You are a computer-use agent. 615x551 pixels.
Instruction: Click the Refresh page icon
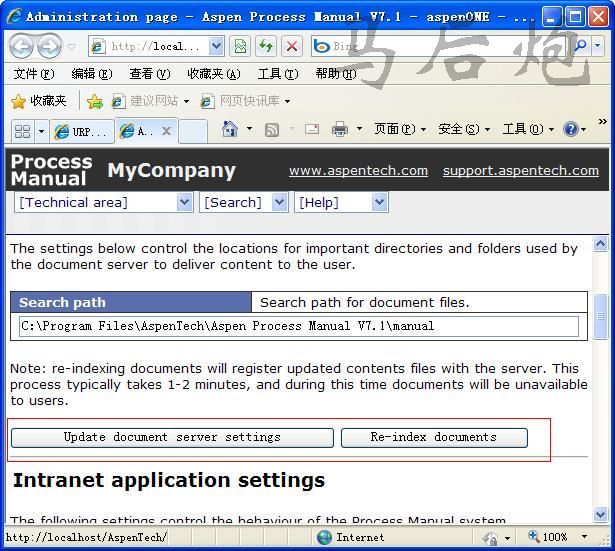pyautogui.click(x=265, y=46)
